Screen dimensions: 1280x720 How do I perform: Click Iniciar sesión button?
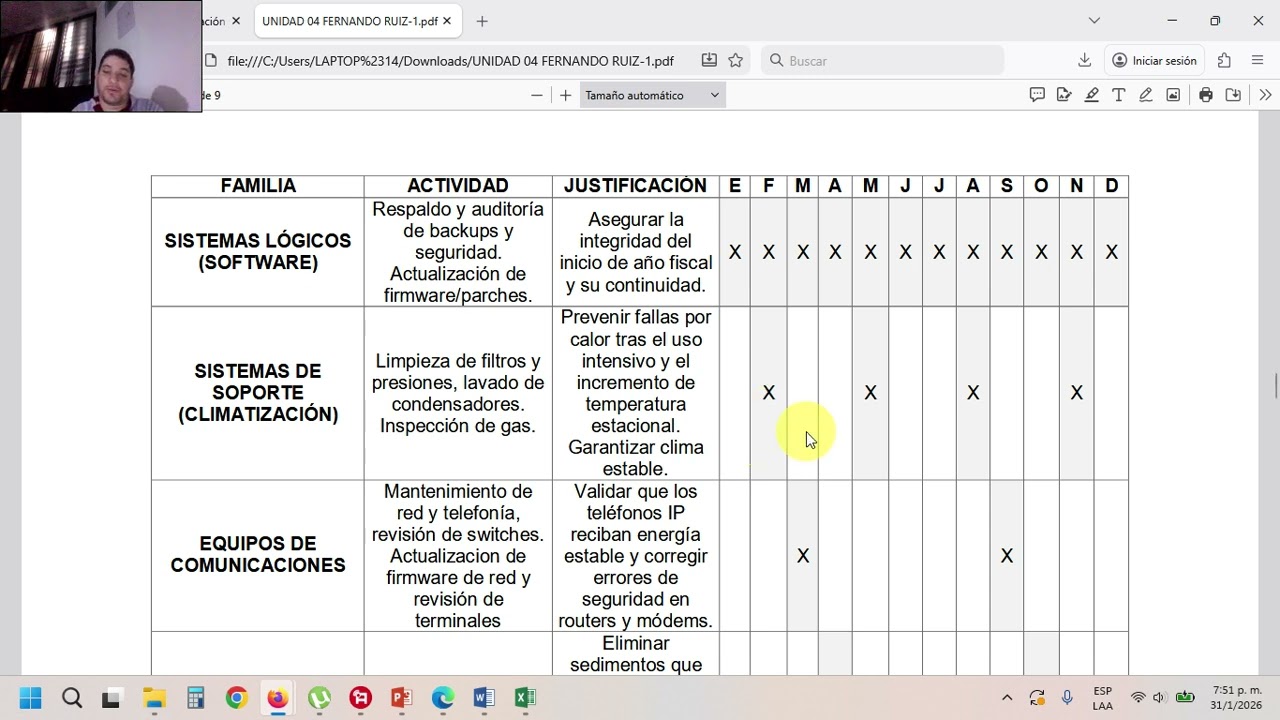1154,60
